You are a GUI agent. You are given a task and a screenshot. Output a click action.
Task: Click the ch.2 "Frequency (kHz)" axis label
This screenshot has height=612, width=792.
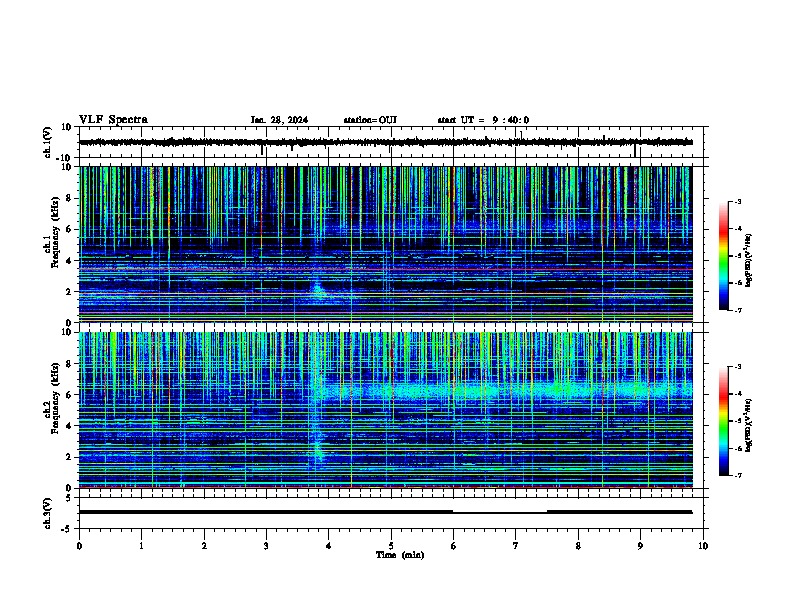55,398
